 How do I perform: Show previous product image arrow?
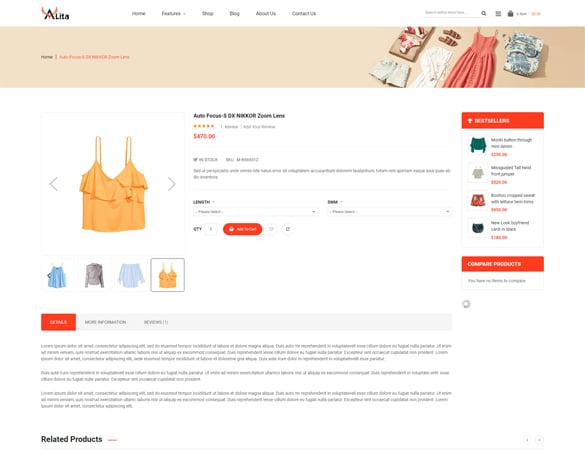54,184
